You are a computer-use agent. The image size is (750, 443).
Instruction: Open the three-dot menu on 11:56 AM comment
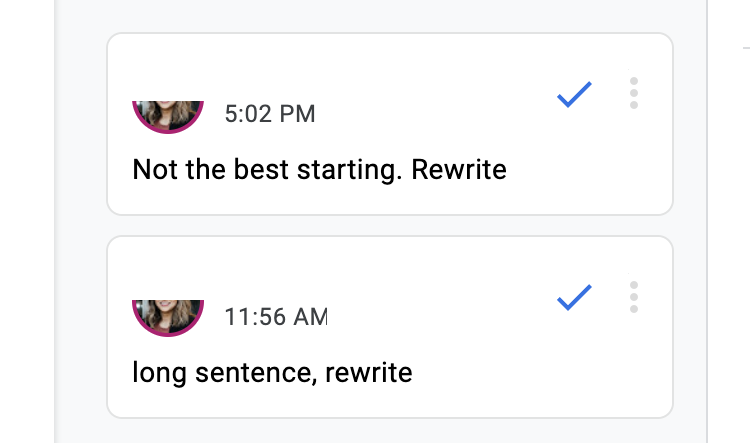(x=634, y=297)
